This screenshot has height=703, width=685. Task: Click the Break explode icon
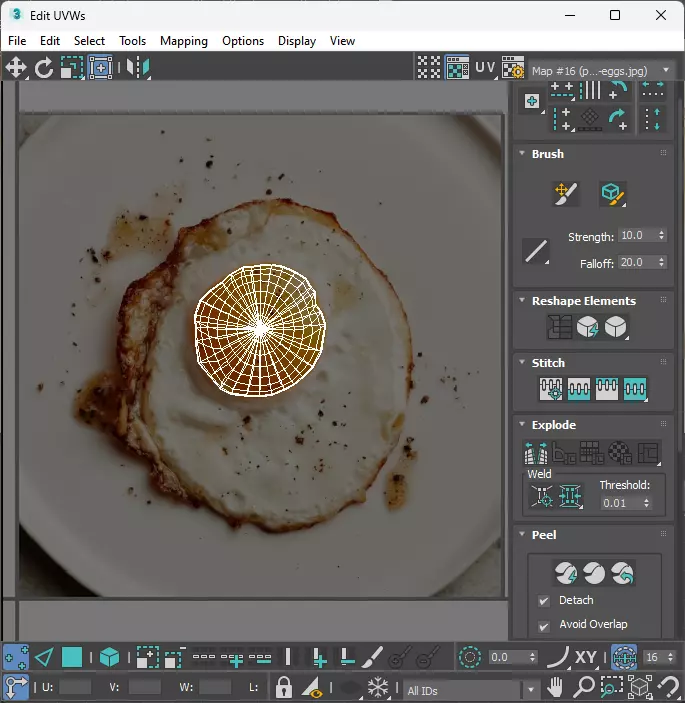(536, 453)
